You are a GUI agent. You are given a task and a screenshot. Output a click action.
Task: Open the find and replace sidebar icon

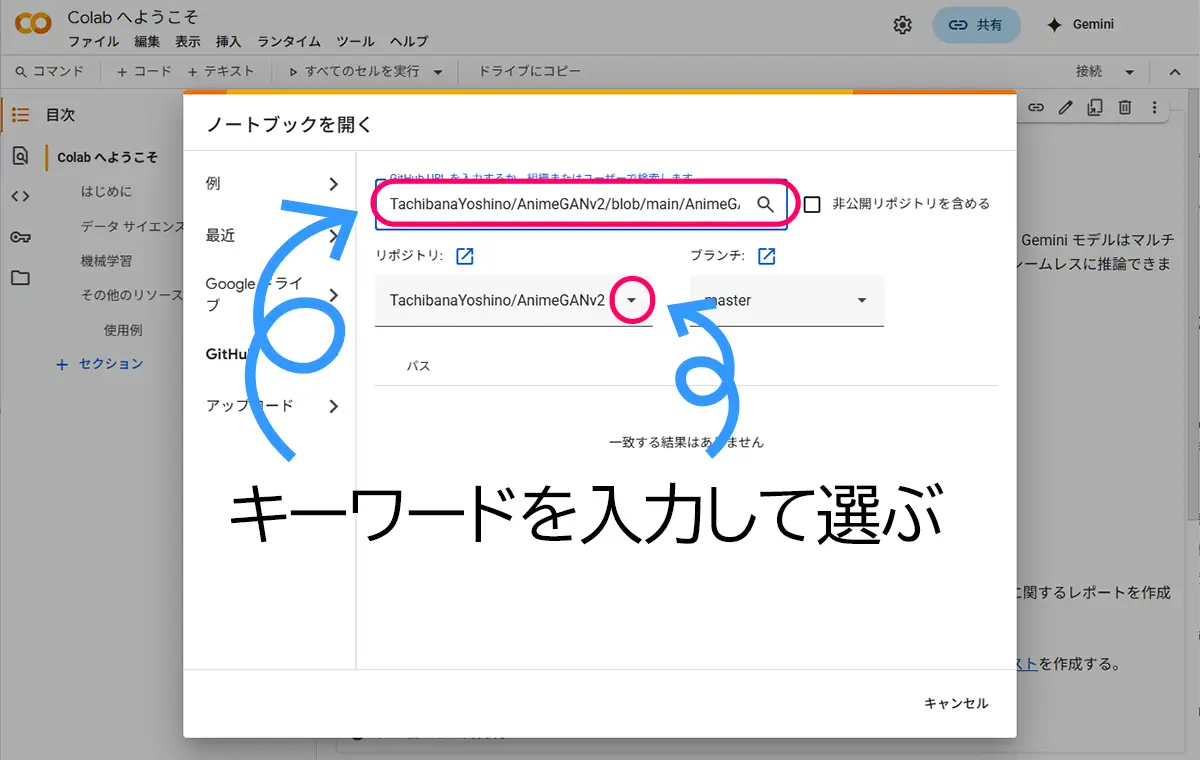point(20,155)
